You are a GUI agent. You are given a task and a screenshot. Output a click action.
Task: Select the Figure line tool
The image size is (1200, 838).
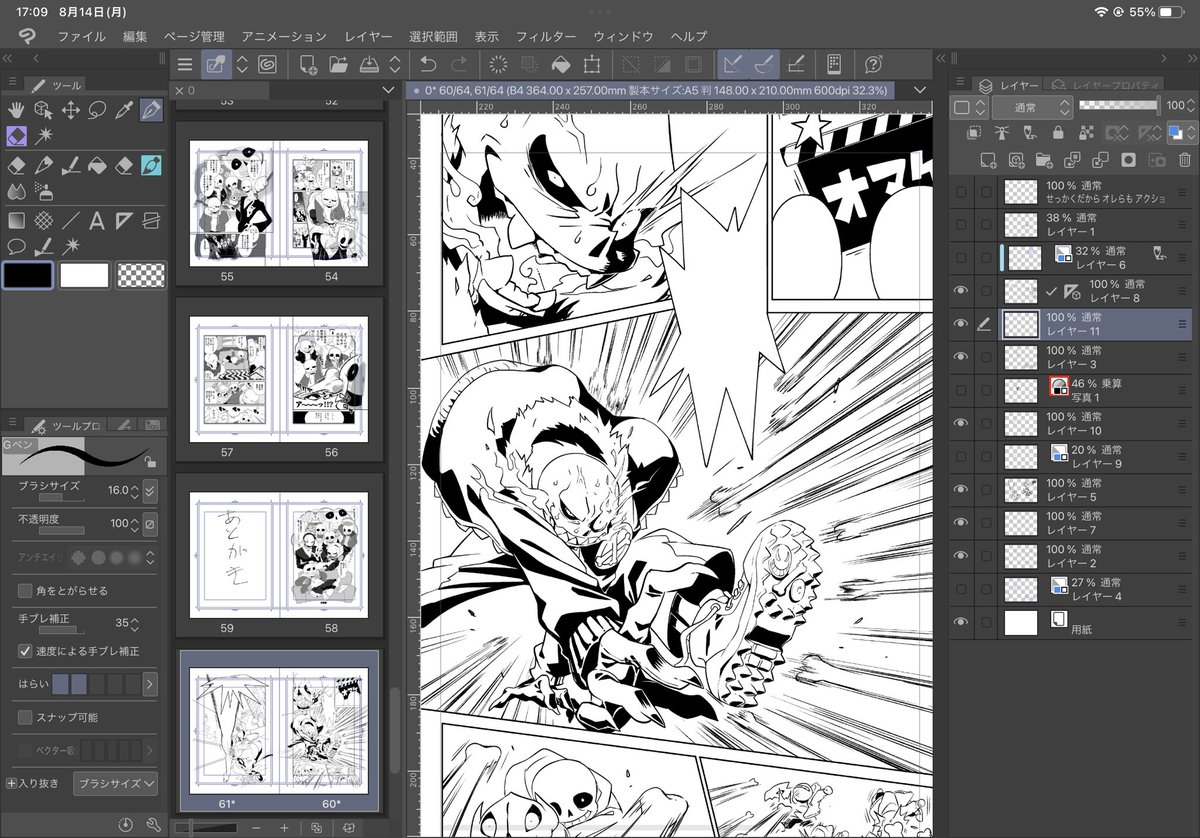coord(70,221)
